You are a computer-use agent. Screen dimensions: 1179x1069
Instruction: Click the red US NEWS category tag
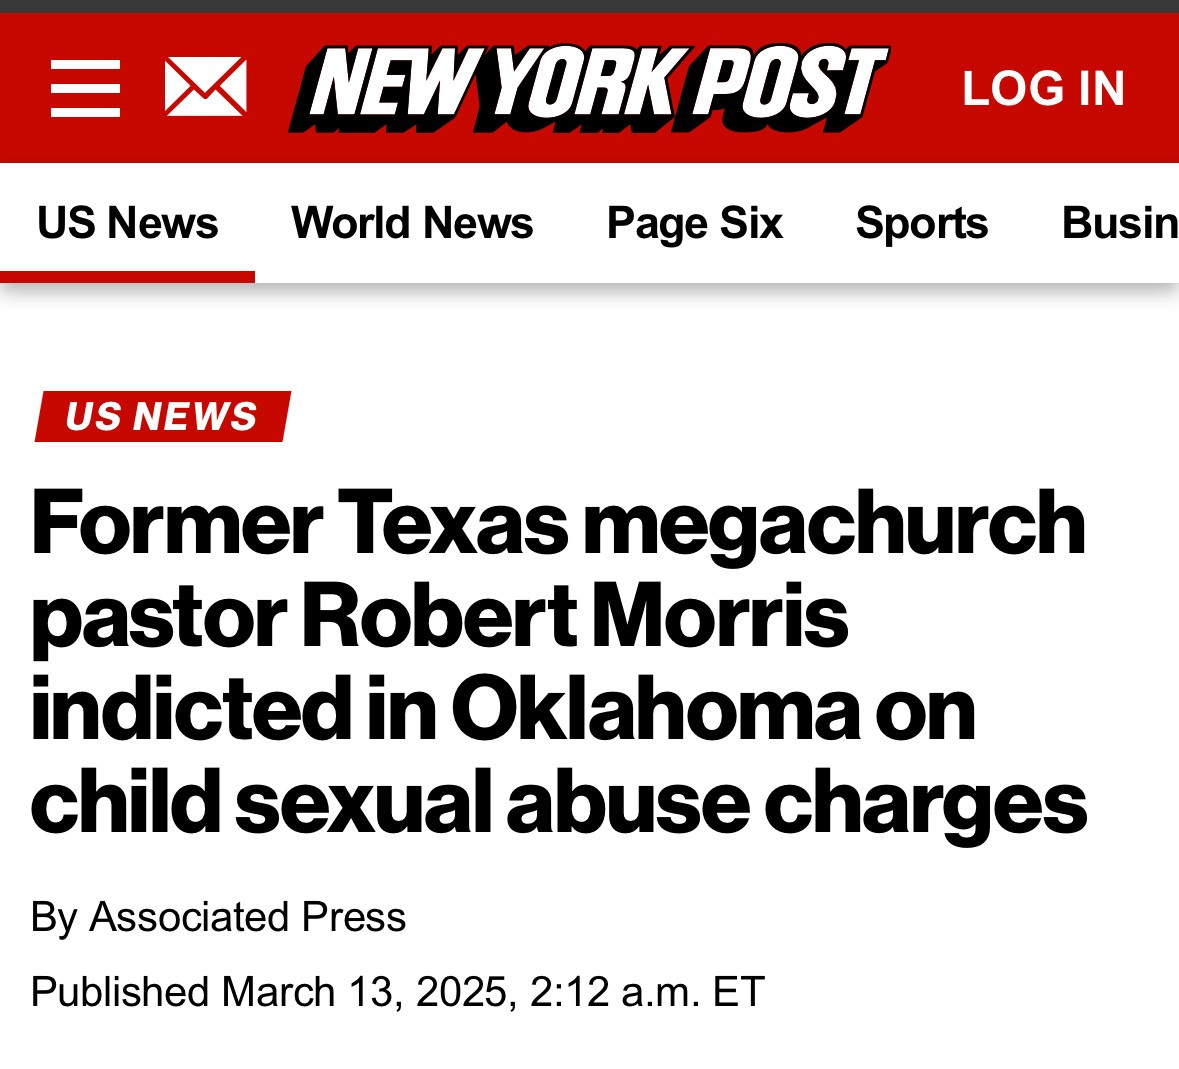(162, 416)
